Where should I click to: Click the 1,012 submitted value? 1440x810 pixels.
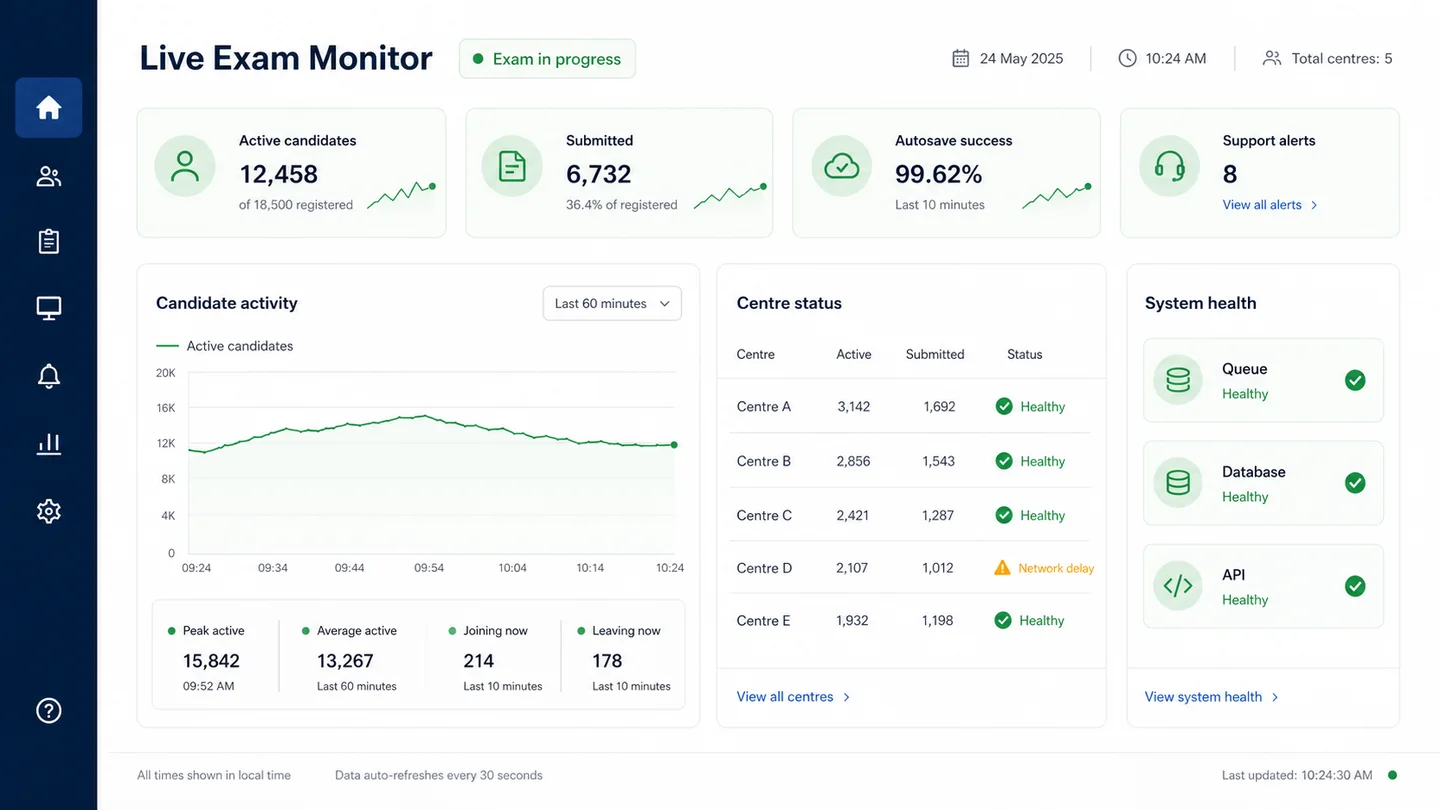pyautogui.click(x=938, y=568)
